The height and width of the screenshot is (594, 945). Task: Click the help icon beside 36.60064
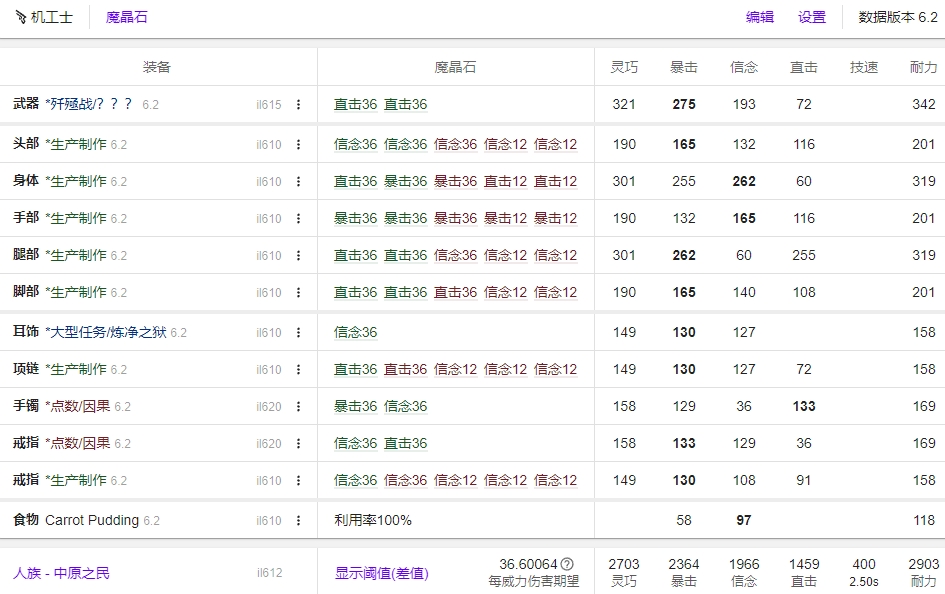tap(567, 564)
